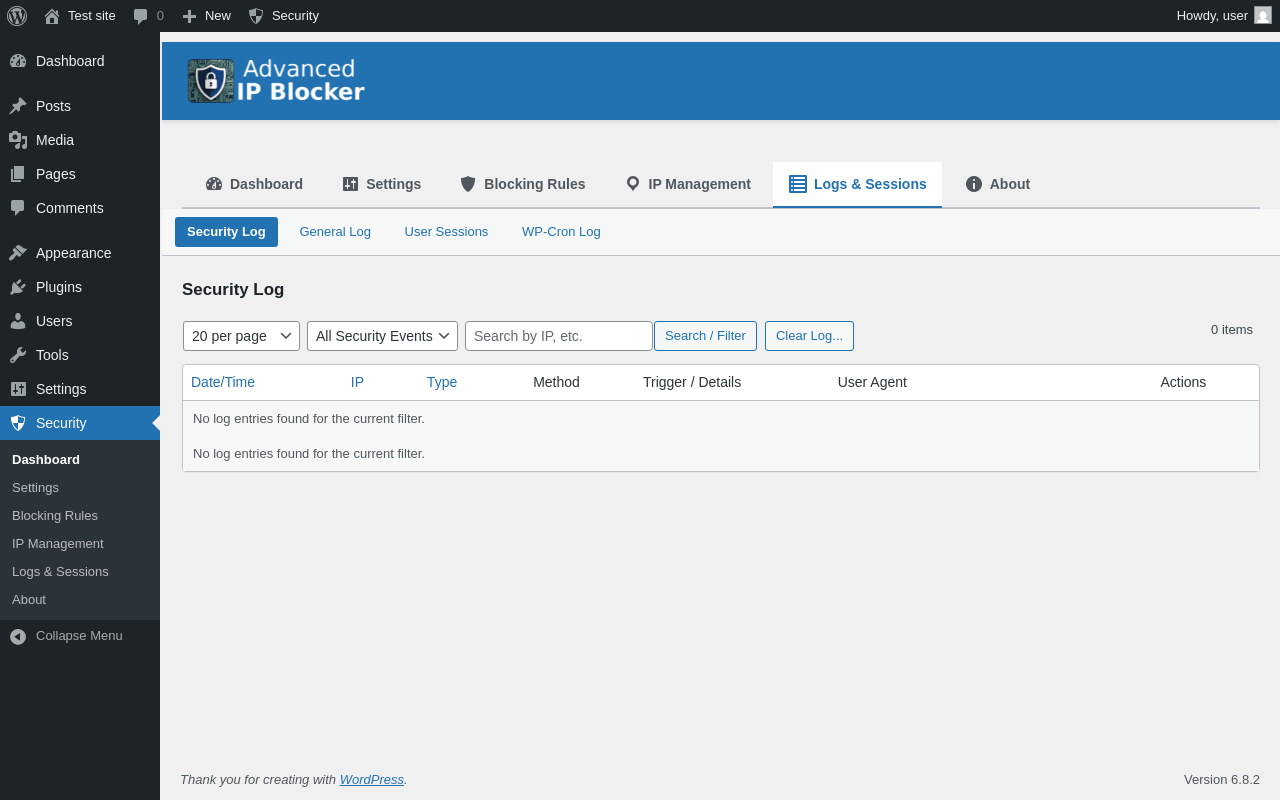
Task: Click the Settings tab sliders icon
Action: tap(350, 184)
